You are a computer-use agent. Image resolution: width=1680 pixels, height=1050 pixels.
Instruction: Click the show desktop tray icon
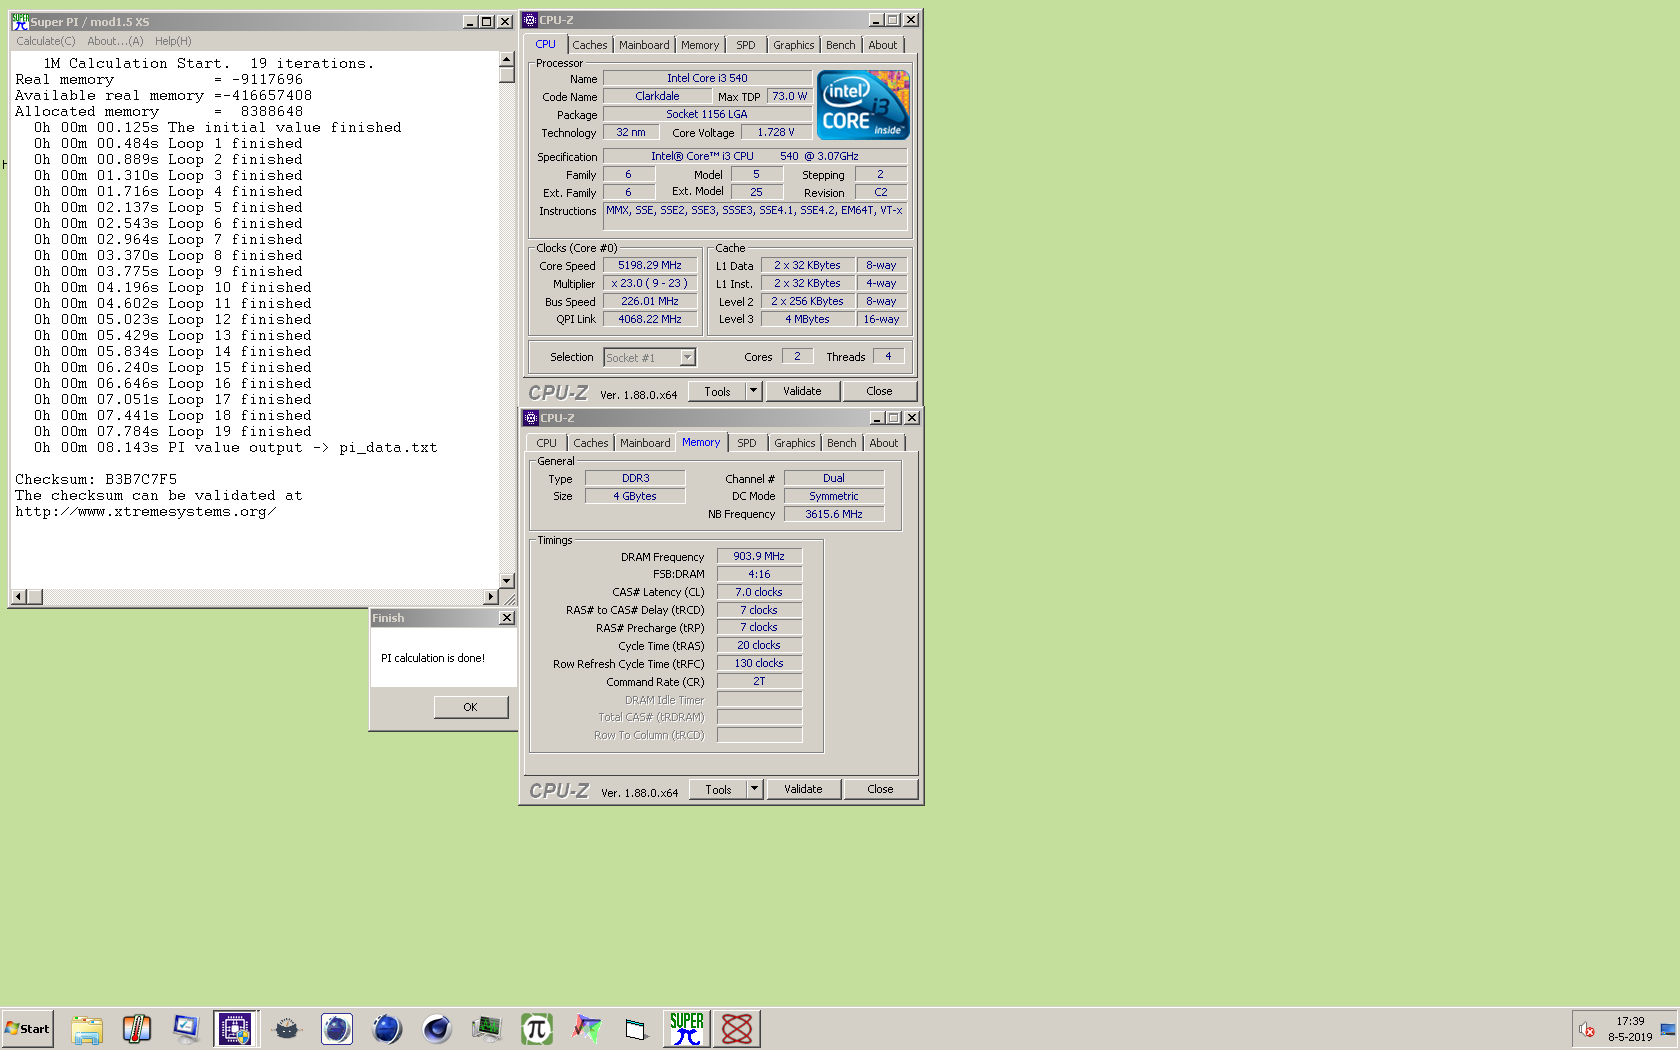click(x=1668, y=1029)
